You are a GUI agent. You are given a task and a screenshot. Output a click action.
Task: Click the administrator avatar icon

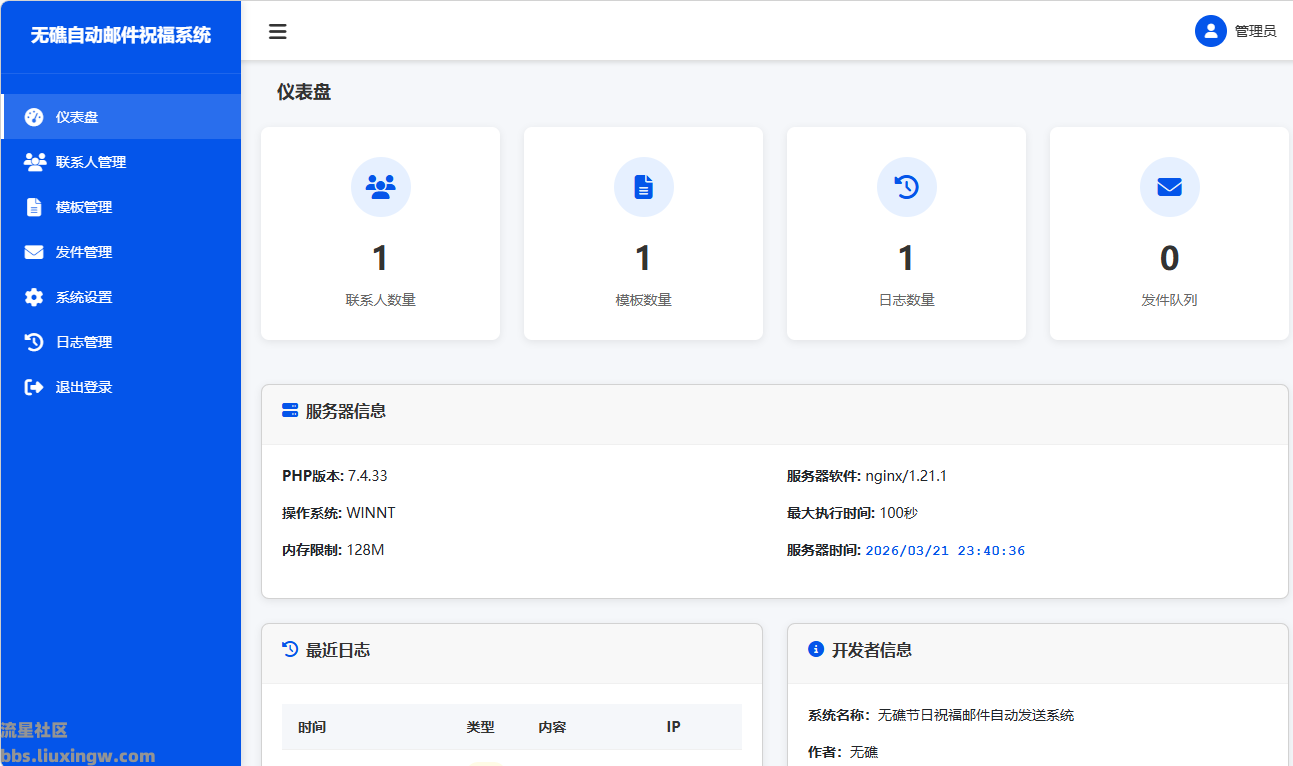click(x=1211, y=31)
